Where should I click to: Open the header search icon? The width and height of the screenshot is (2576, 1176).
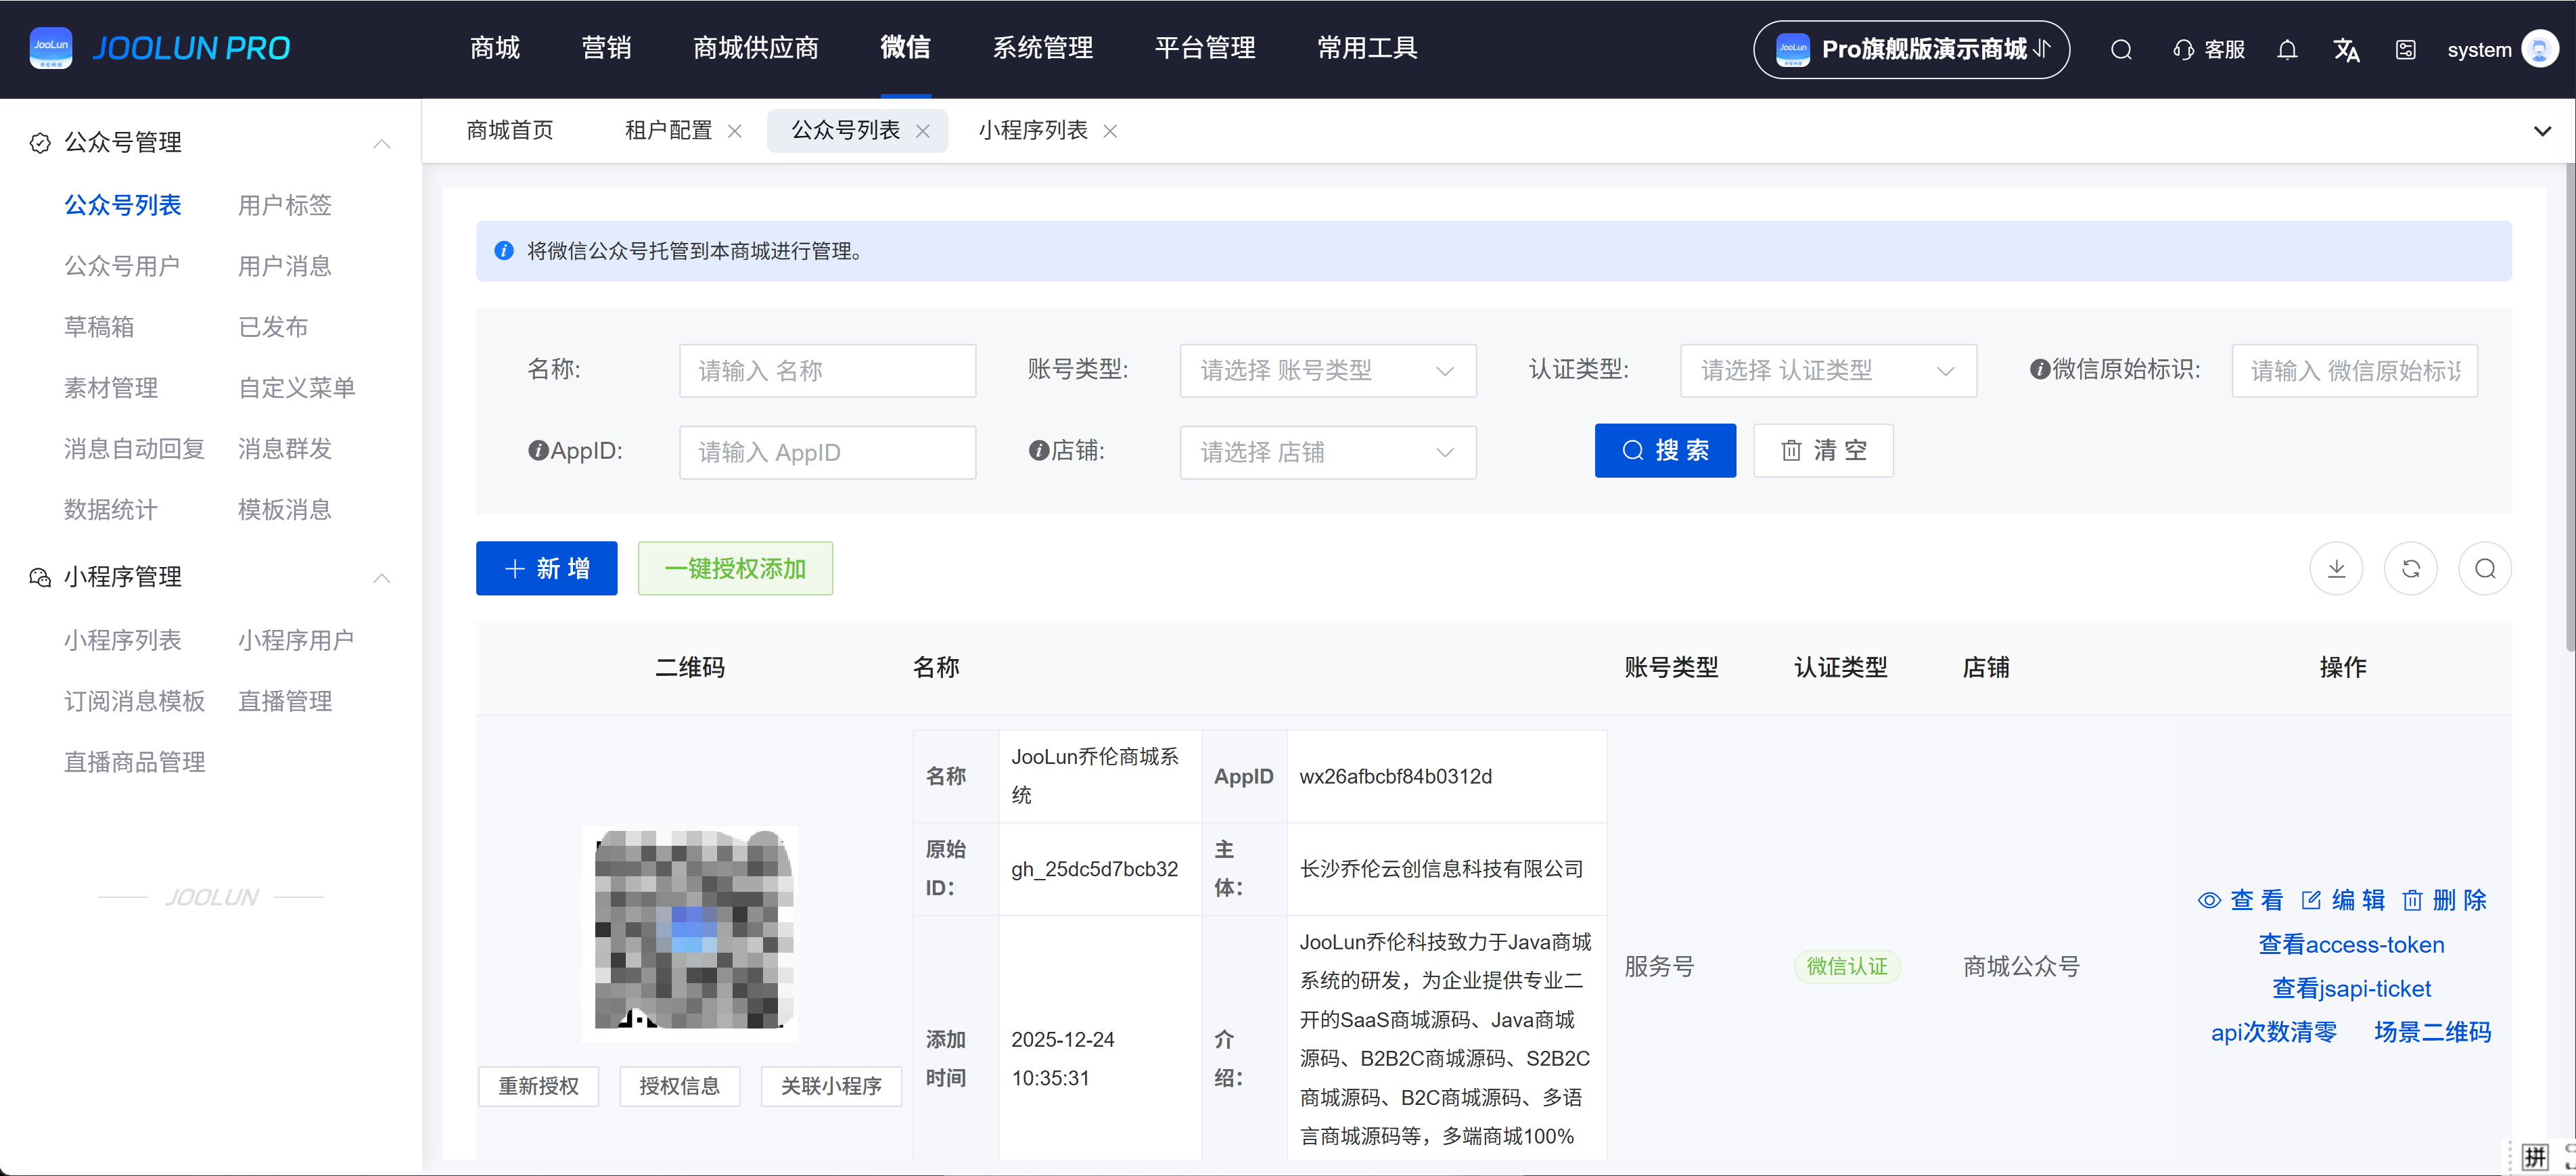click(2121, 50)
